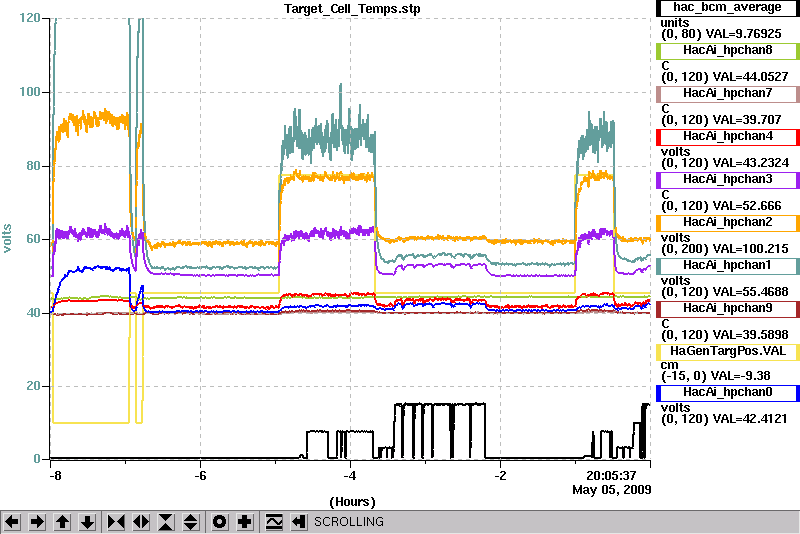Click the -4 x-axis tick label

[x=349, y=476]
